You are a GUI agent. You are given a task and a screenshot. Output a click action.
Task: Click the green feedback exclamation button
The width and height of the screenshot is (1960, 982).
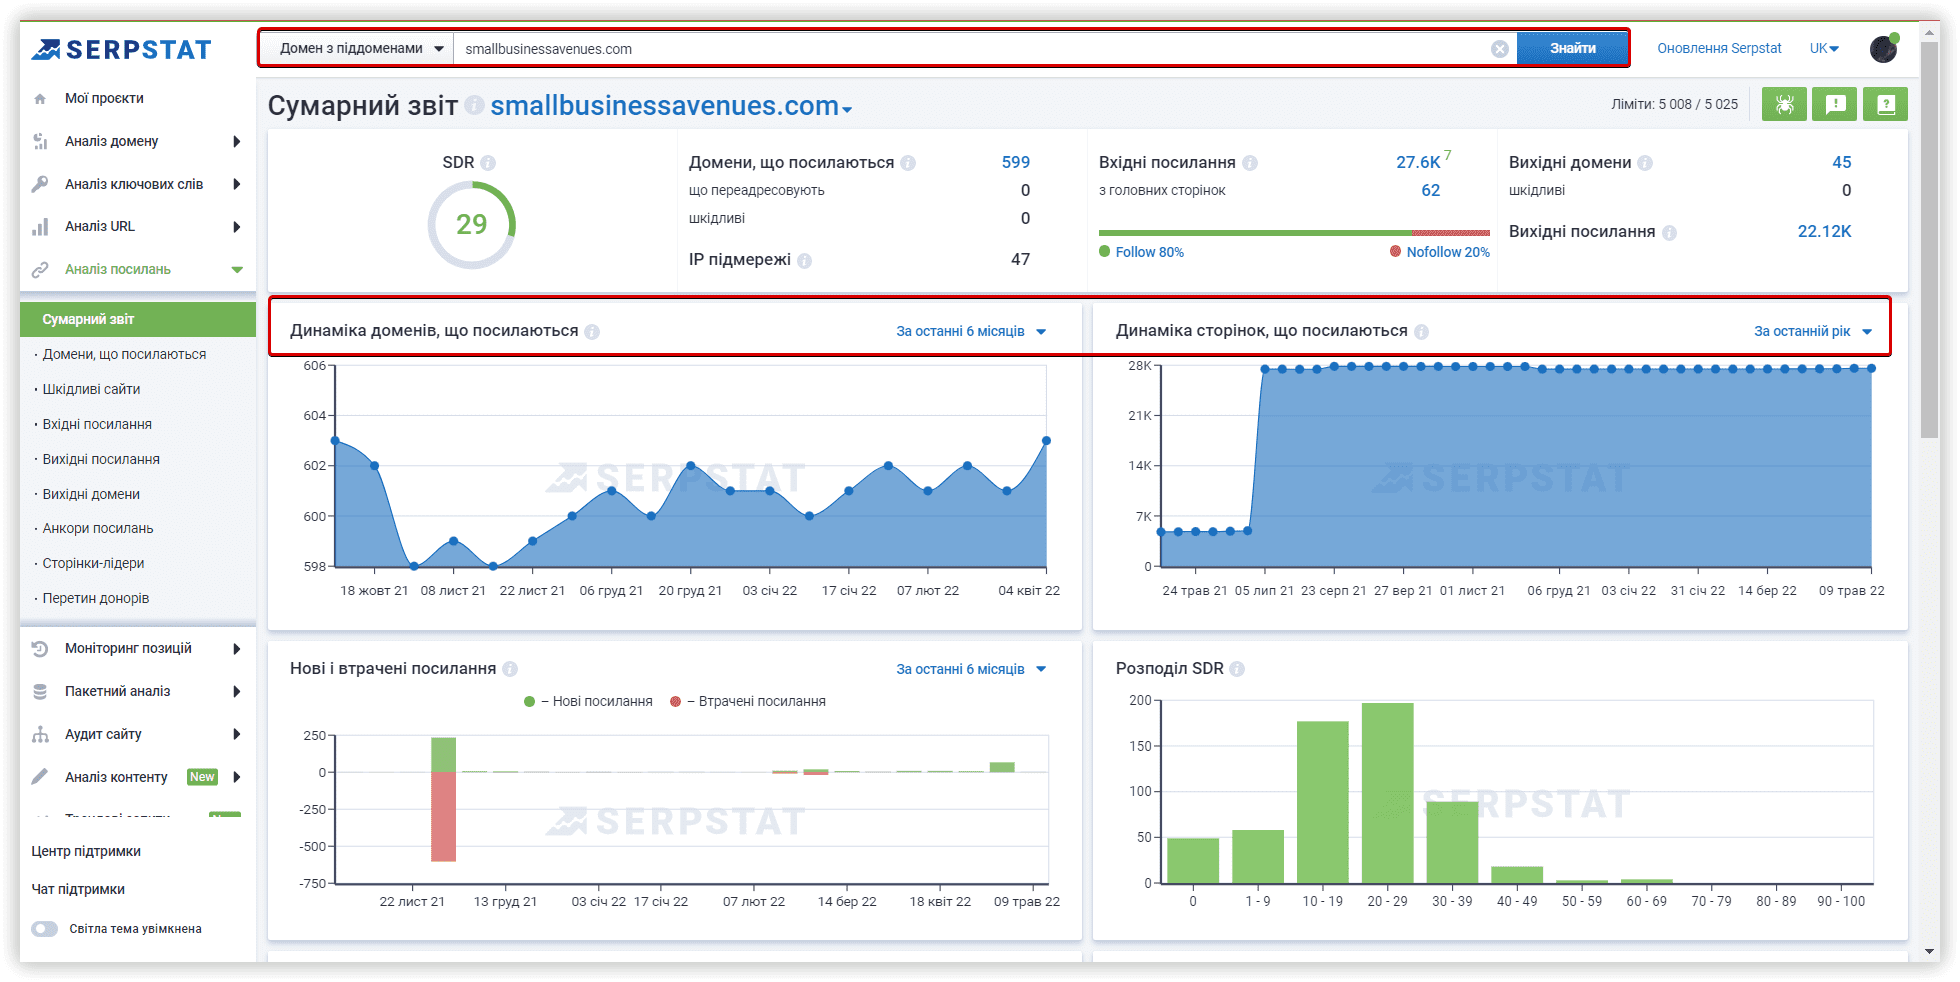click(x=1835, y=104)
